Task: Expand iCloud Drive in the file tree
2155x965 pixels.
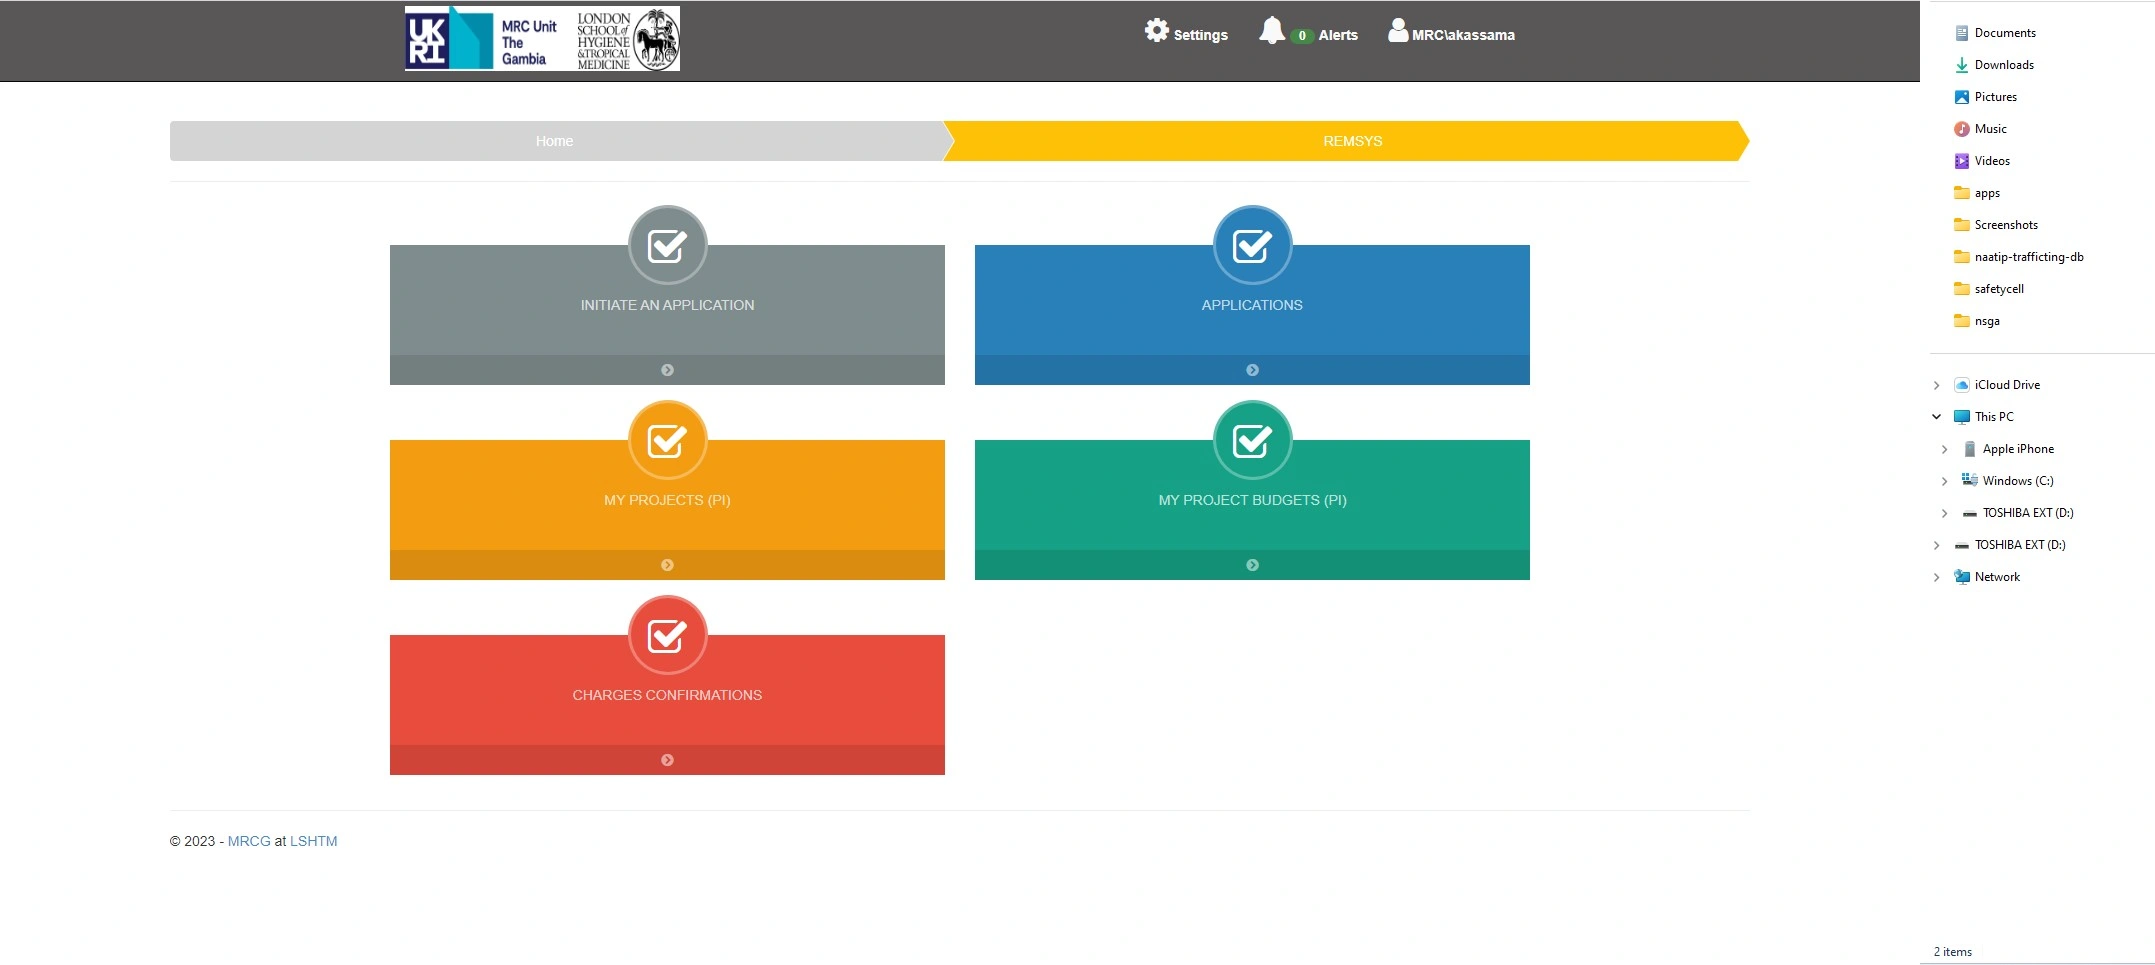Action: pos(1936,385)
